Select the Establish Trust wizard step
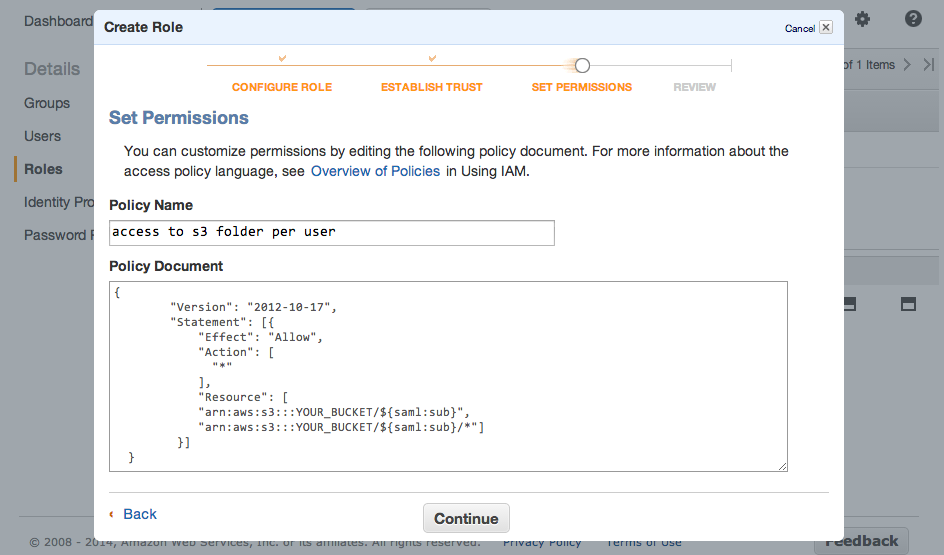 pyautogui.click(x=431, y=87)
